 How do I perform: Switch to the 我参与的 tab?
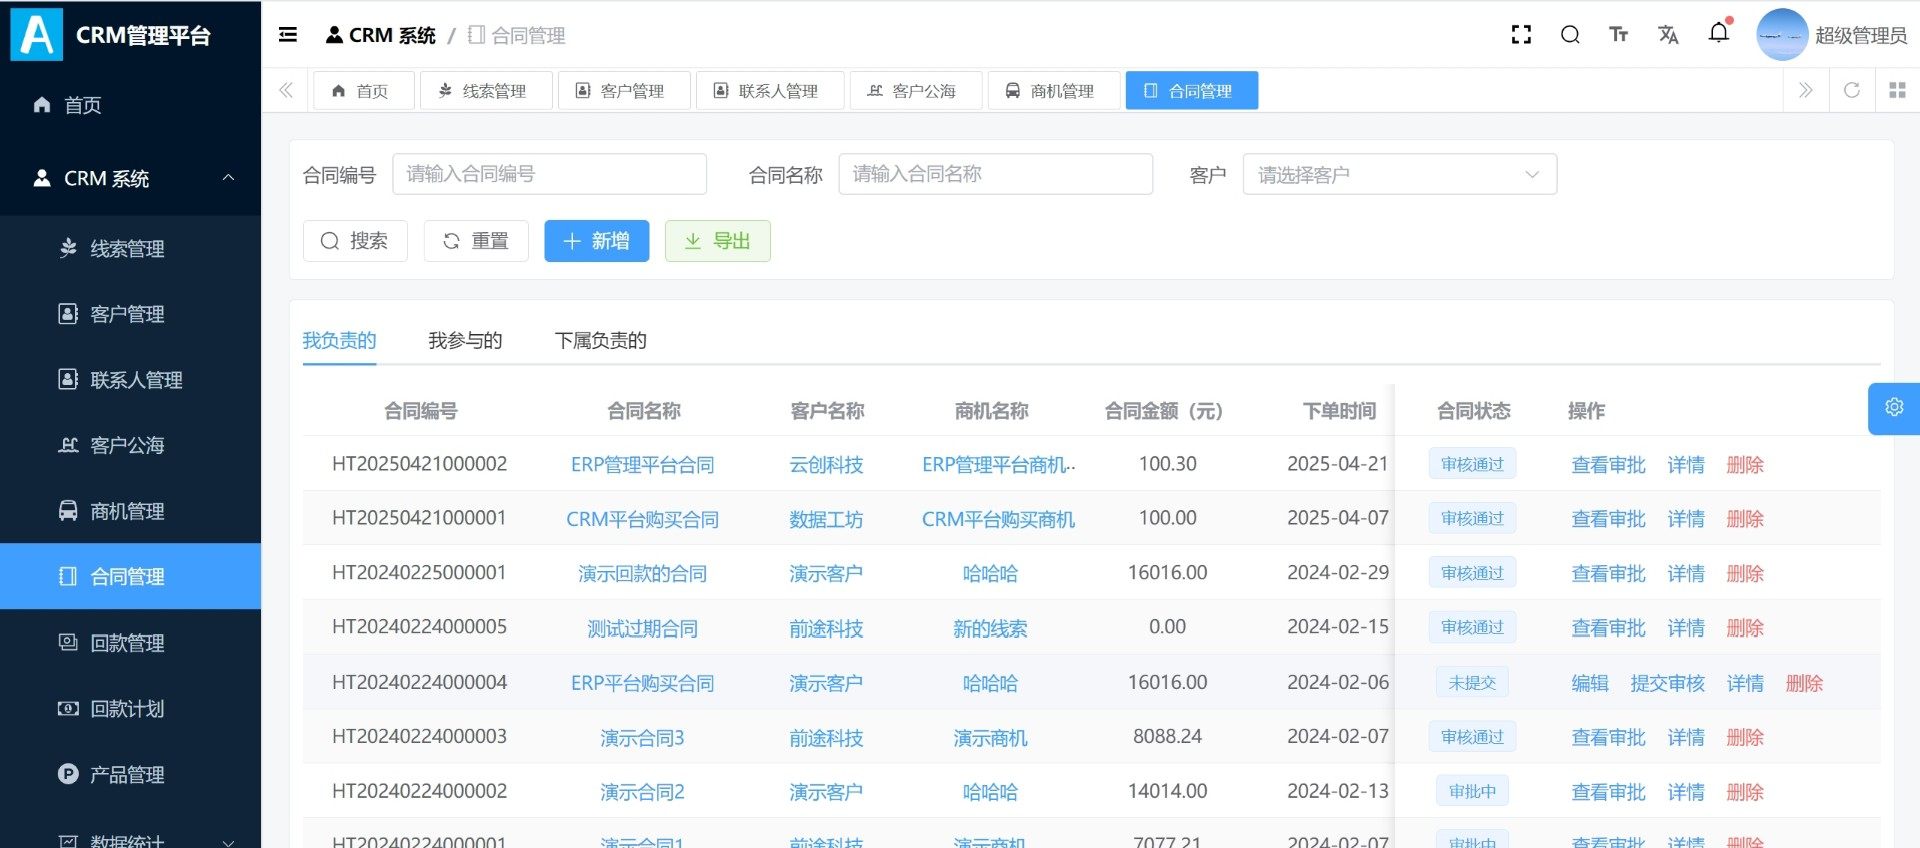pyautogui.click(x=465, y=341)
